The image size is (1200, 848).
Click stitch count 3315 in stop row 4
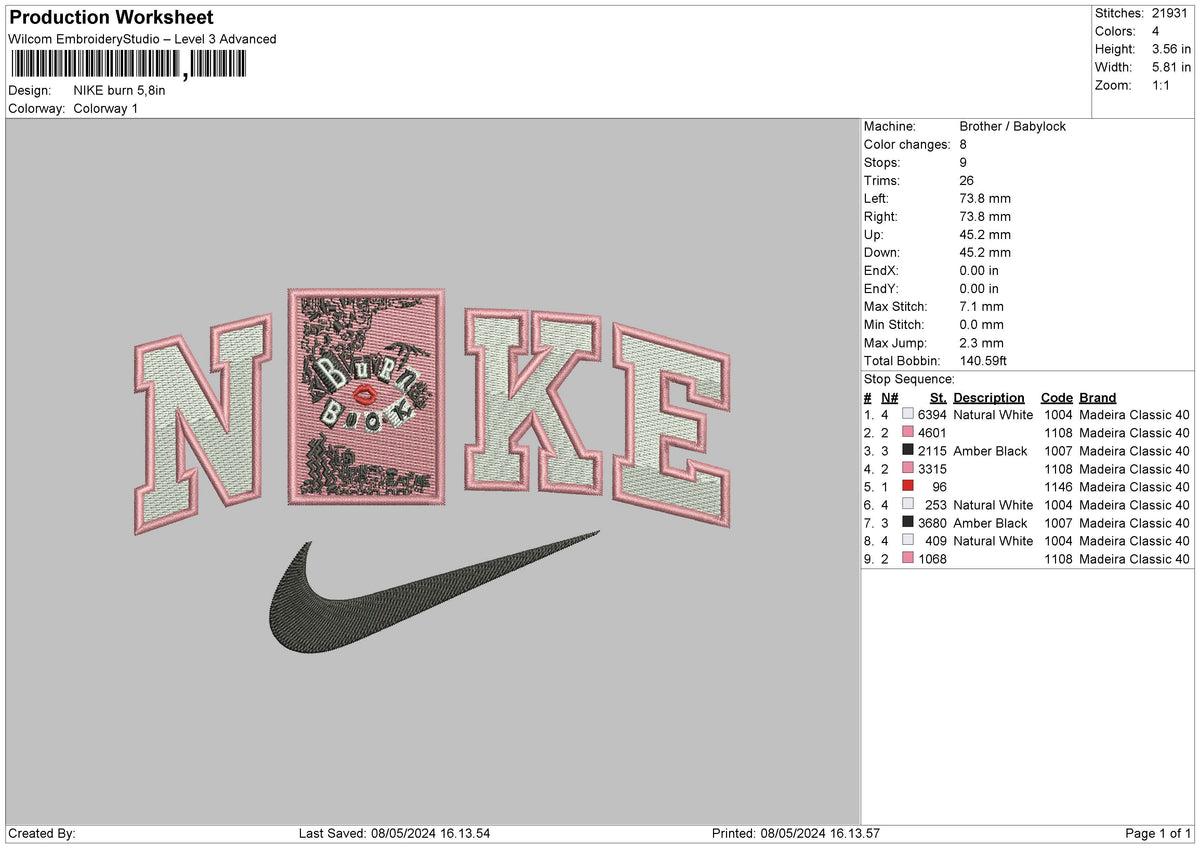click(x=931, y=469)
